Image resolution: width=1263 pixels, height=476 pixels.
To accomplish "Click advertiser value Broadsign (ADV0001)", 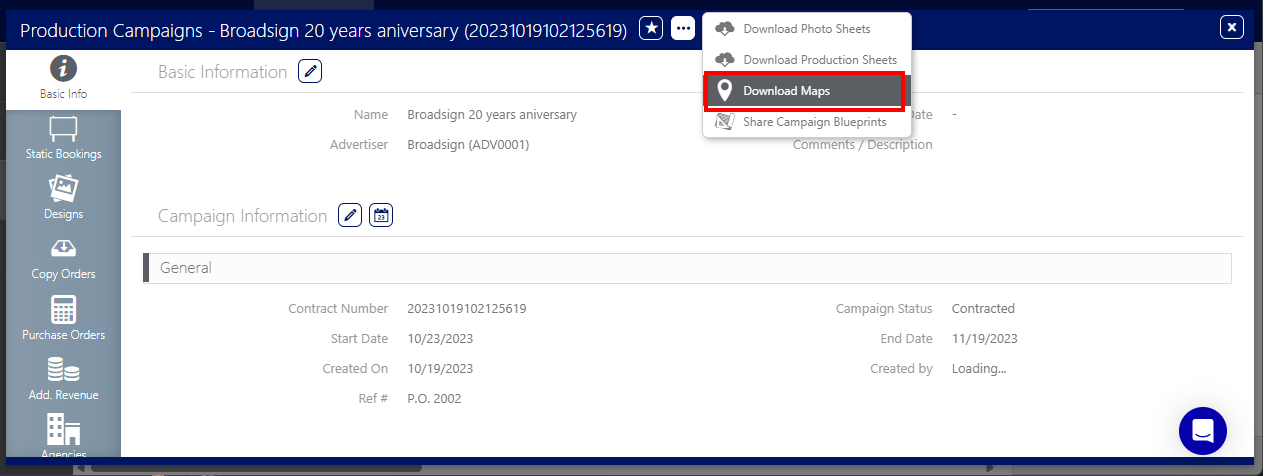I will 468,144.
